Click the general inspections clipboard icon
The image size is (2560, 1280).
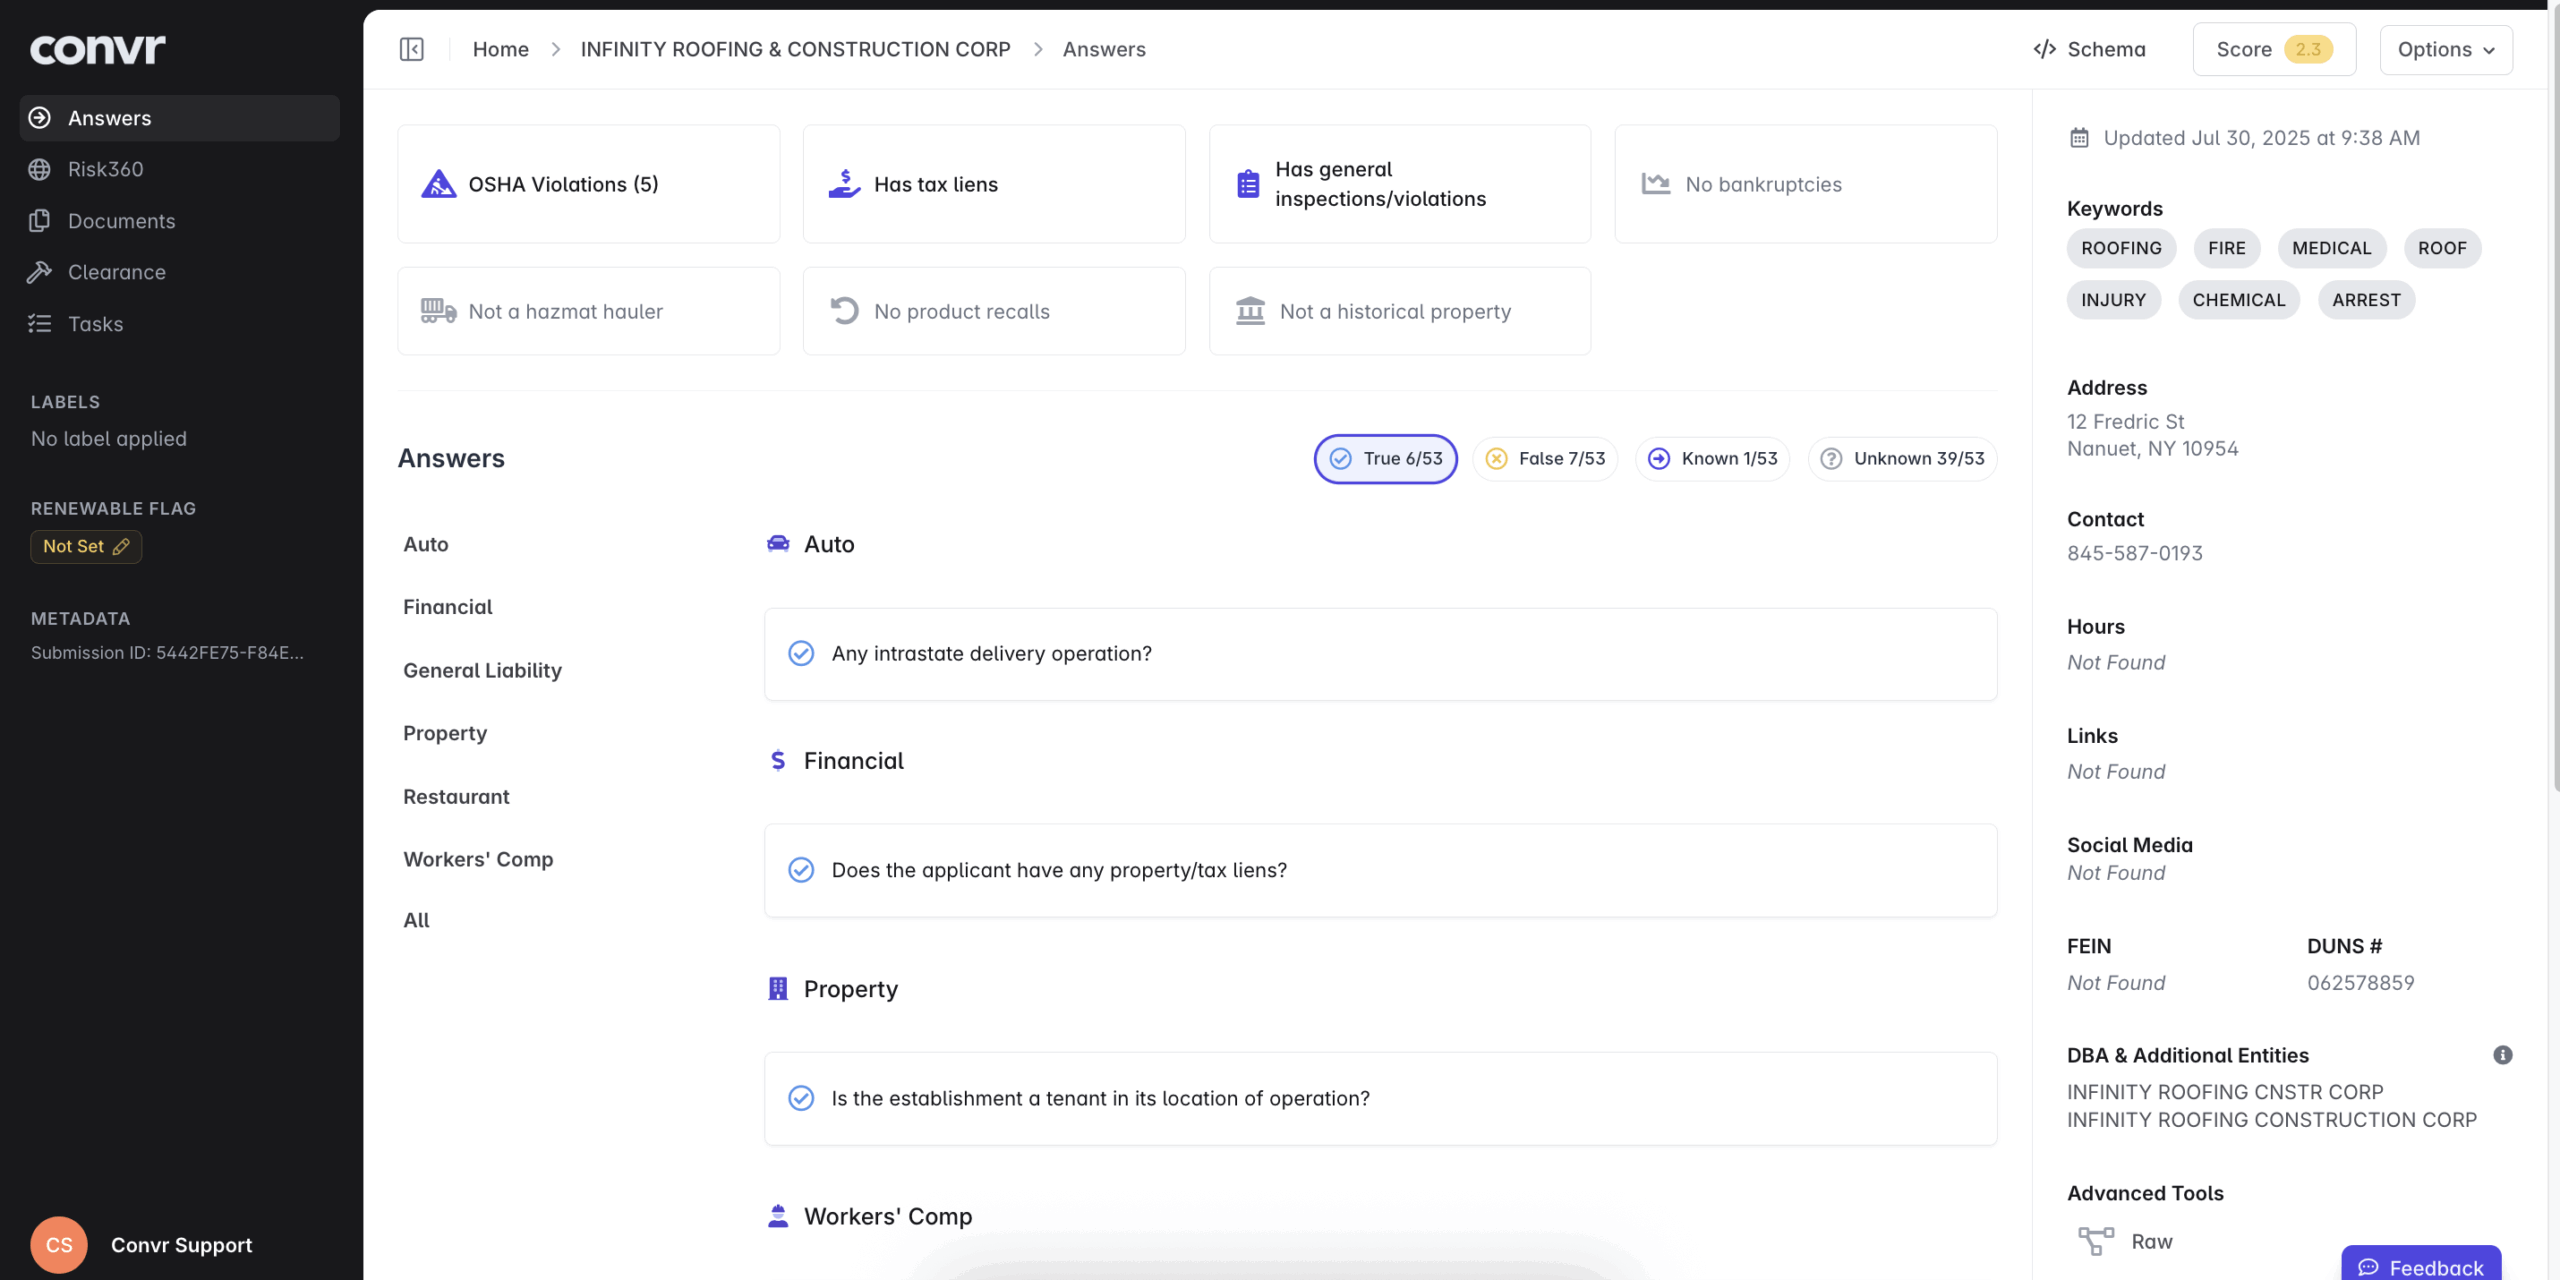(x=1248, y=184)
